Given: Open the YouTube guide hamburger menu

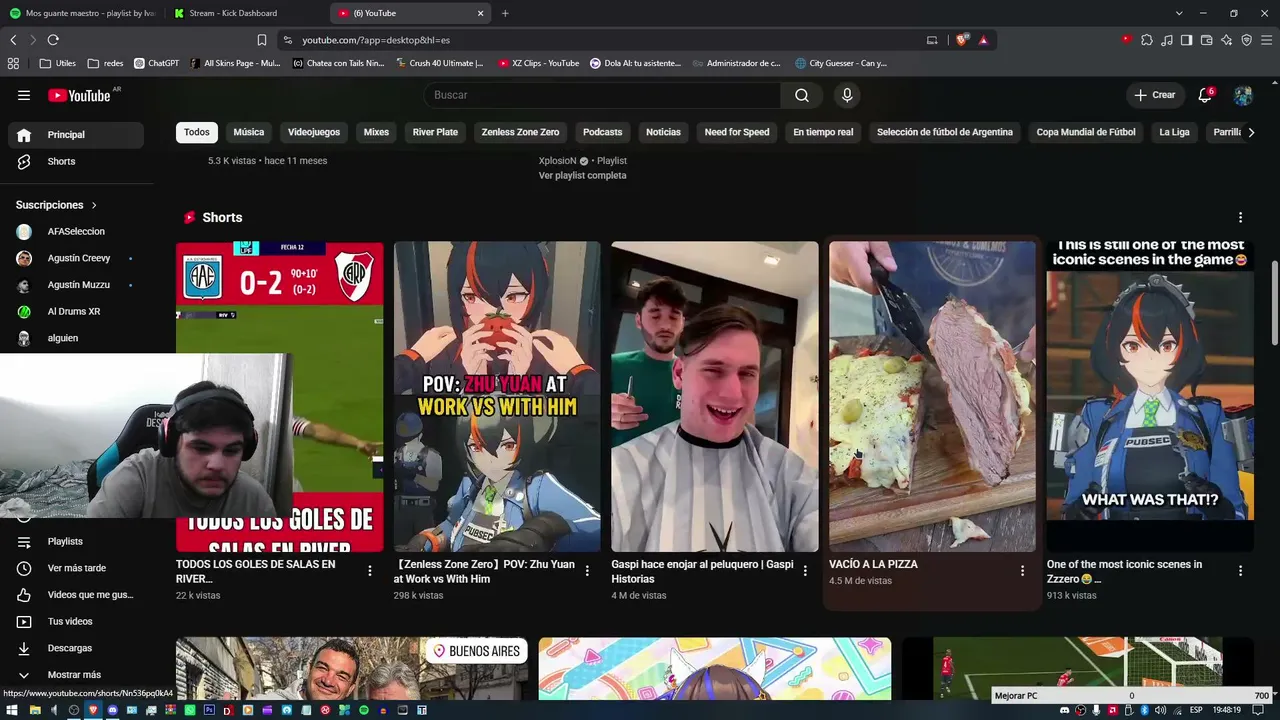Looking at the screenshot, I should 24,95.
